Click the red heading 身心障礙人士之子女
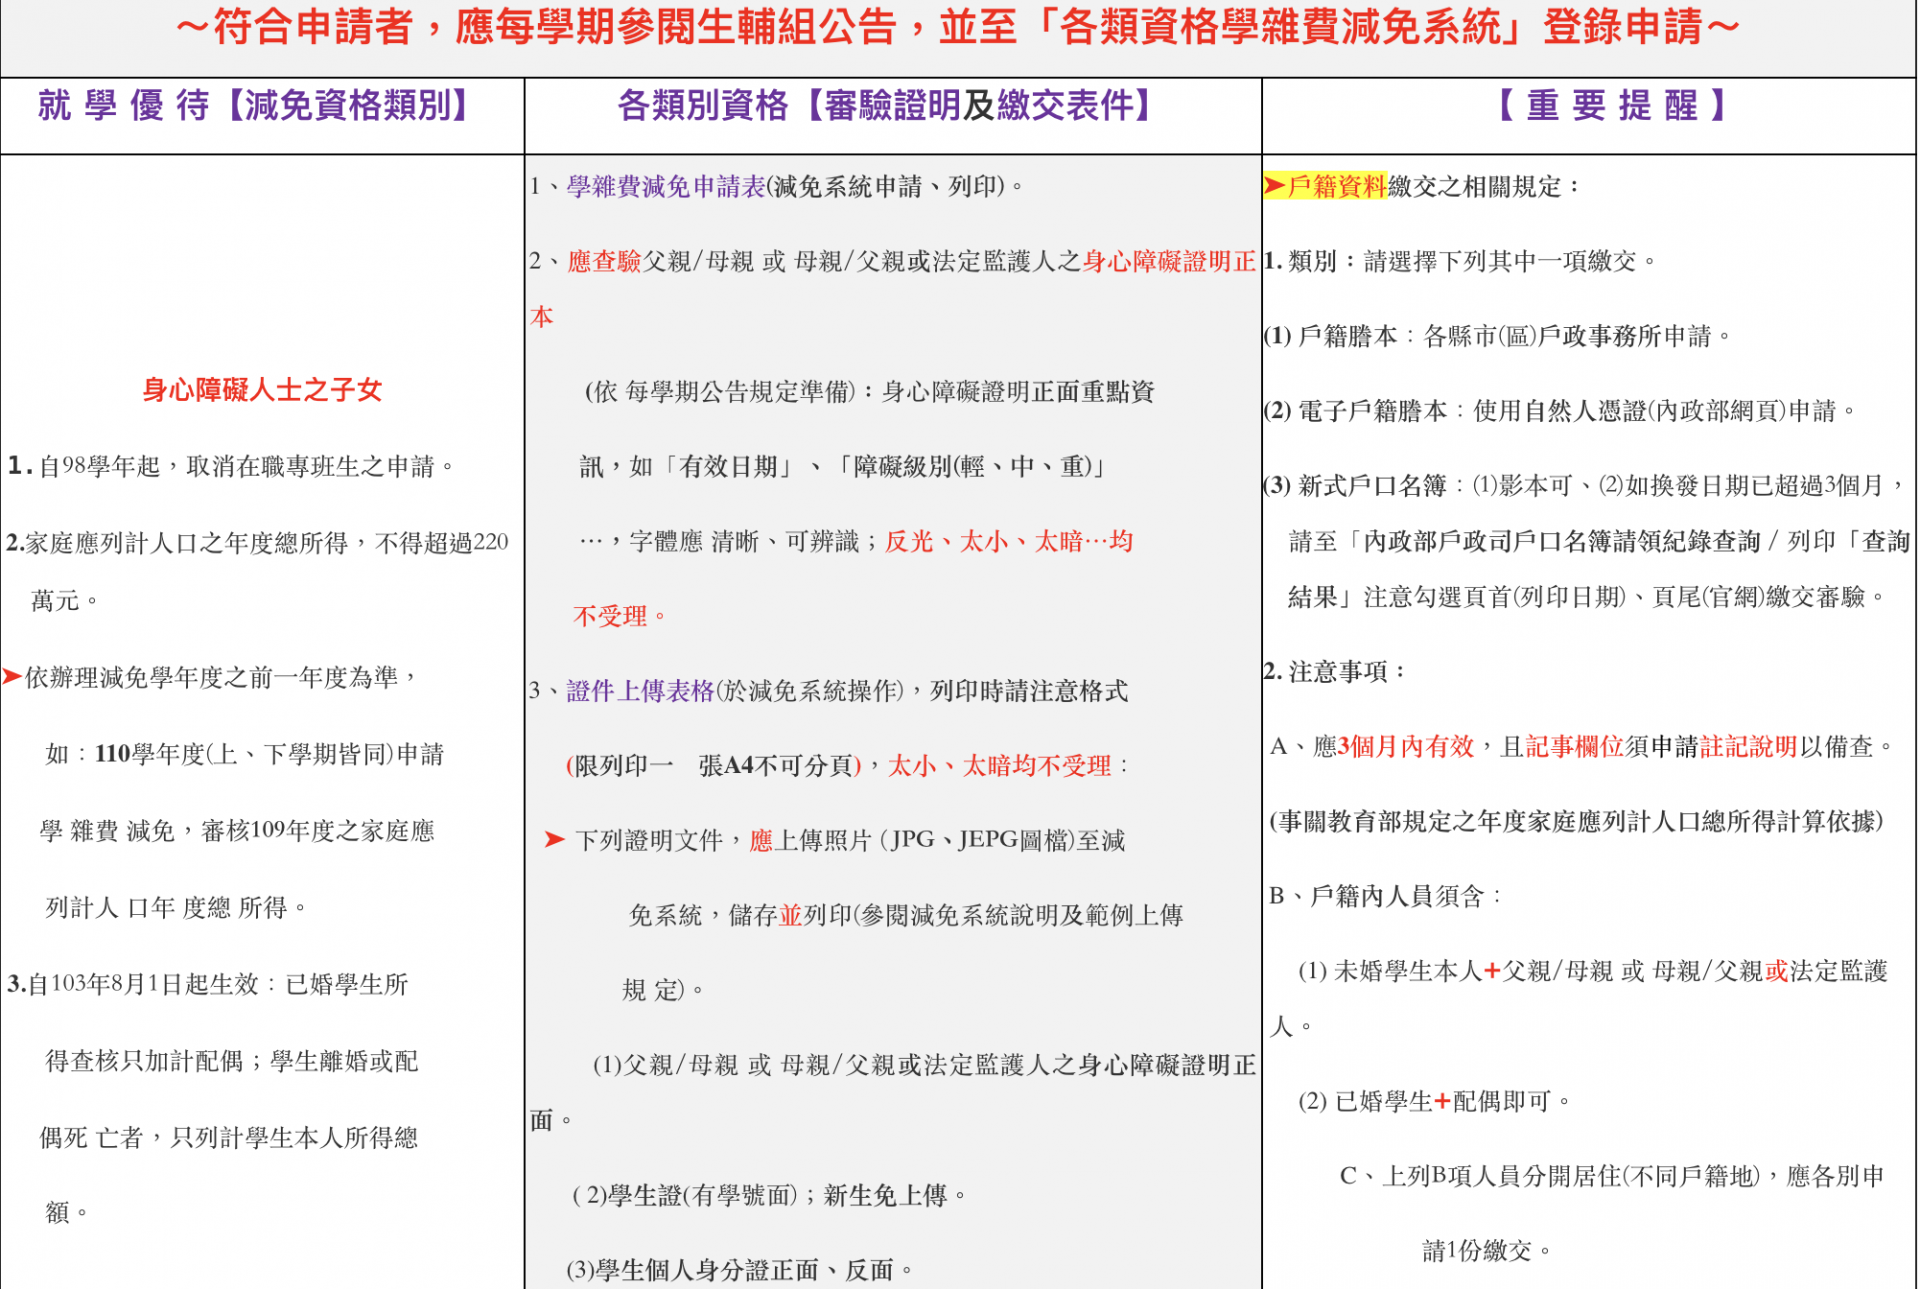The height and width of the screenshot is (1289, 1920). coord(262,390)
